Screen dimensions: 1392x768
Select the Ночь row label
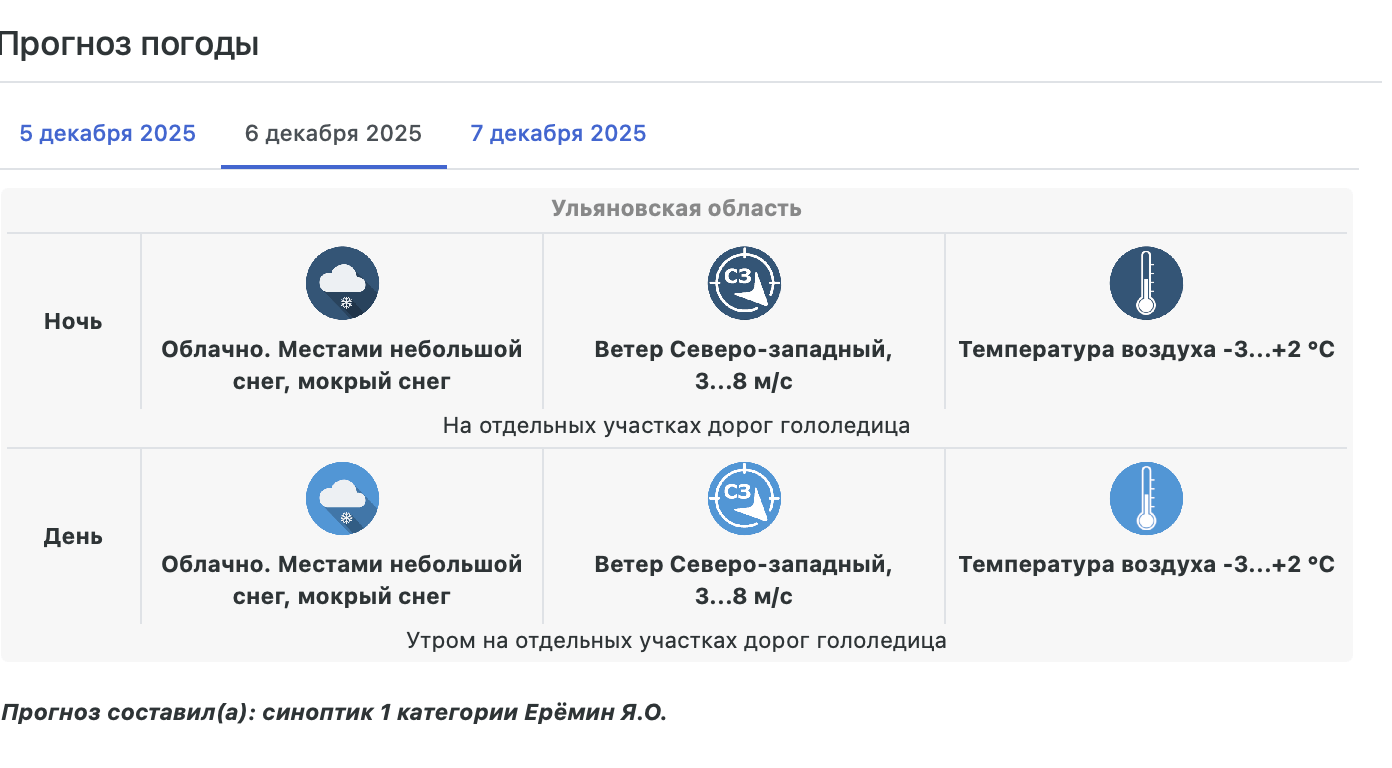tap(73, 322)
